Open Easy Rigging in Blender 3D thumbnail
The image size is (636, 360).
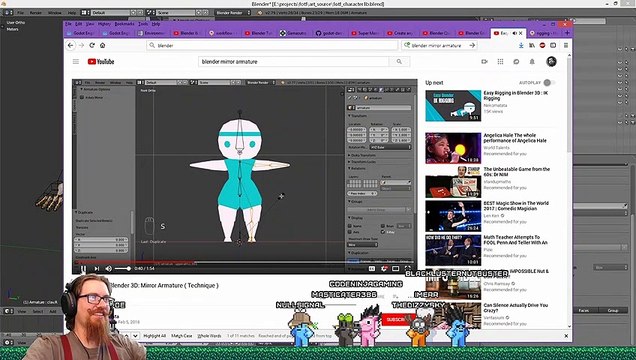pos(453,106)
